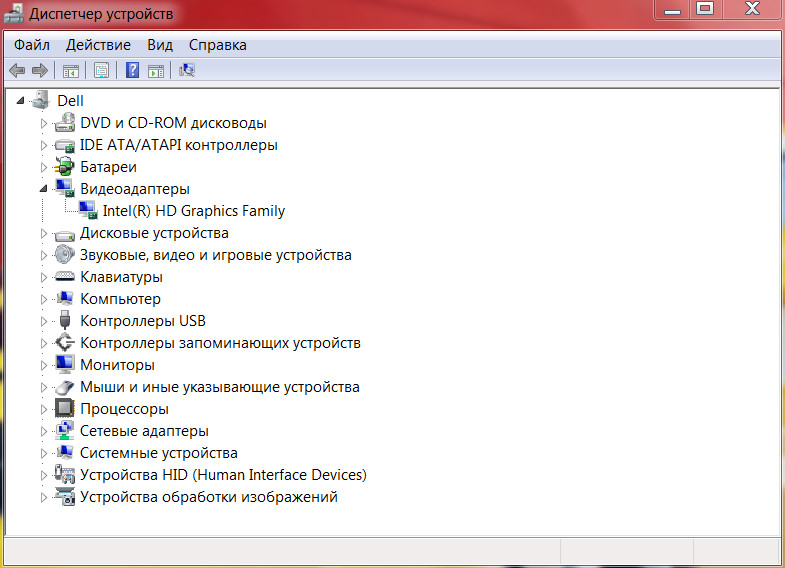Image resolution: width=785 pixels, height=568 pixels.
Task: Open the Действие menu
Action: pyautogui.click(x=98, y=45)
